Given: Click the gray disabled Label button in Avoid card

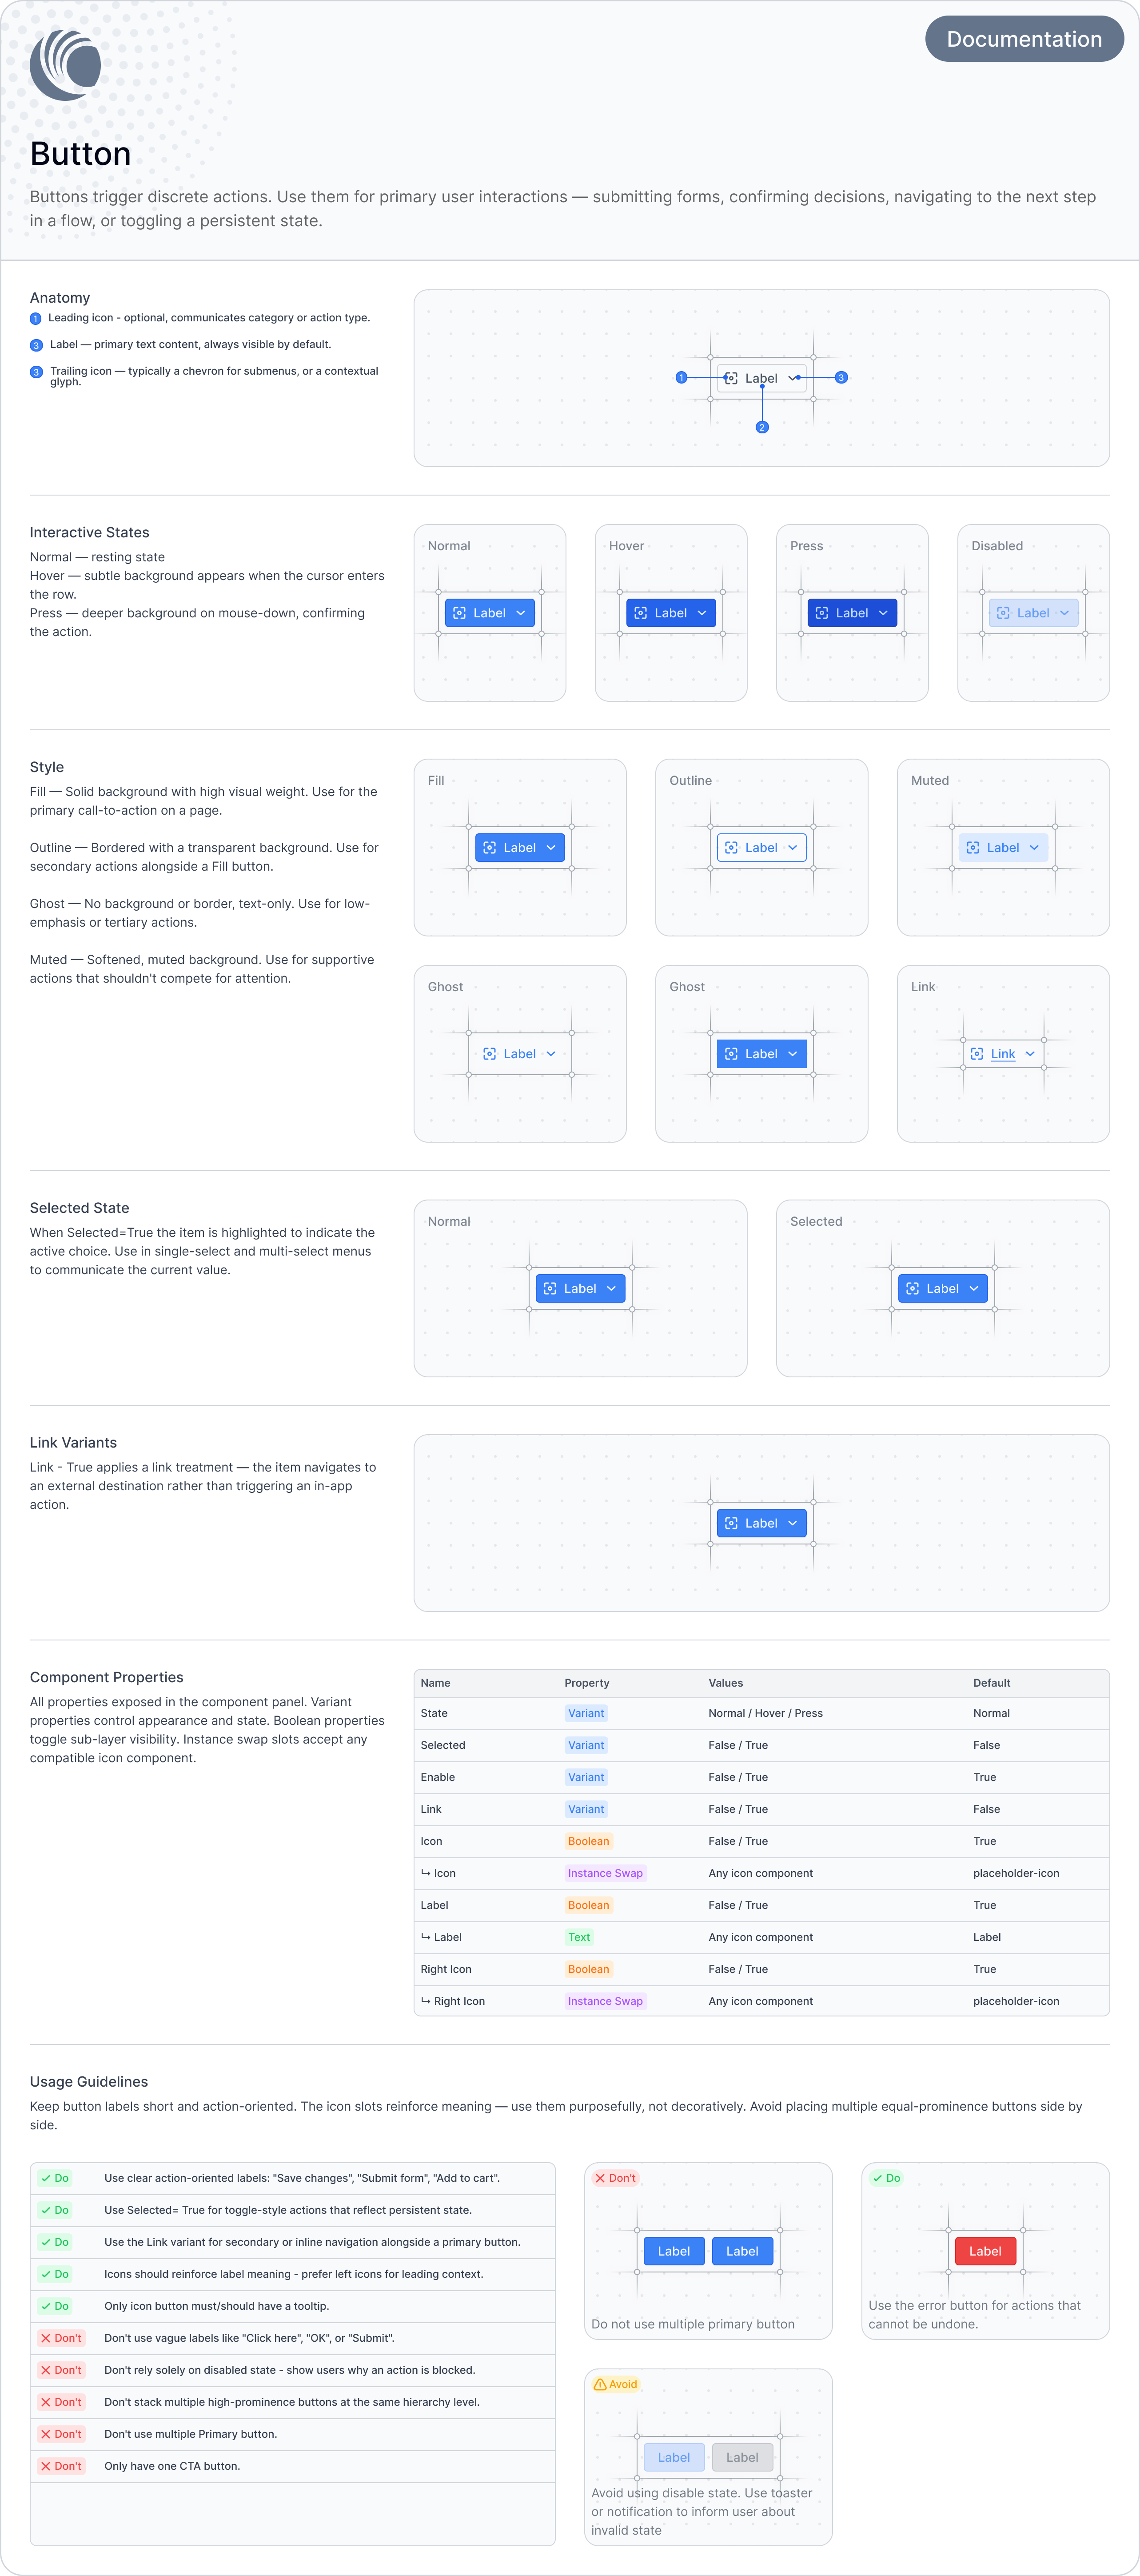Looking at the screenshot, I should [x=742, y=2457].
